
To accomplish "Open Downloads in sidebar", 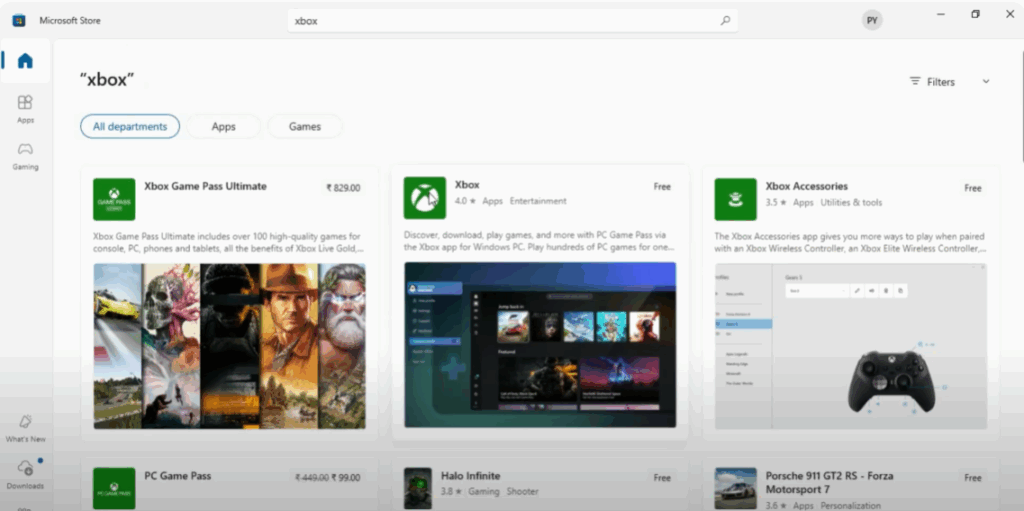I will (x=25, y=474).
